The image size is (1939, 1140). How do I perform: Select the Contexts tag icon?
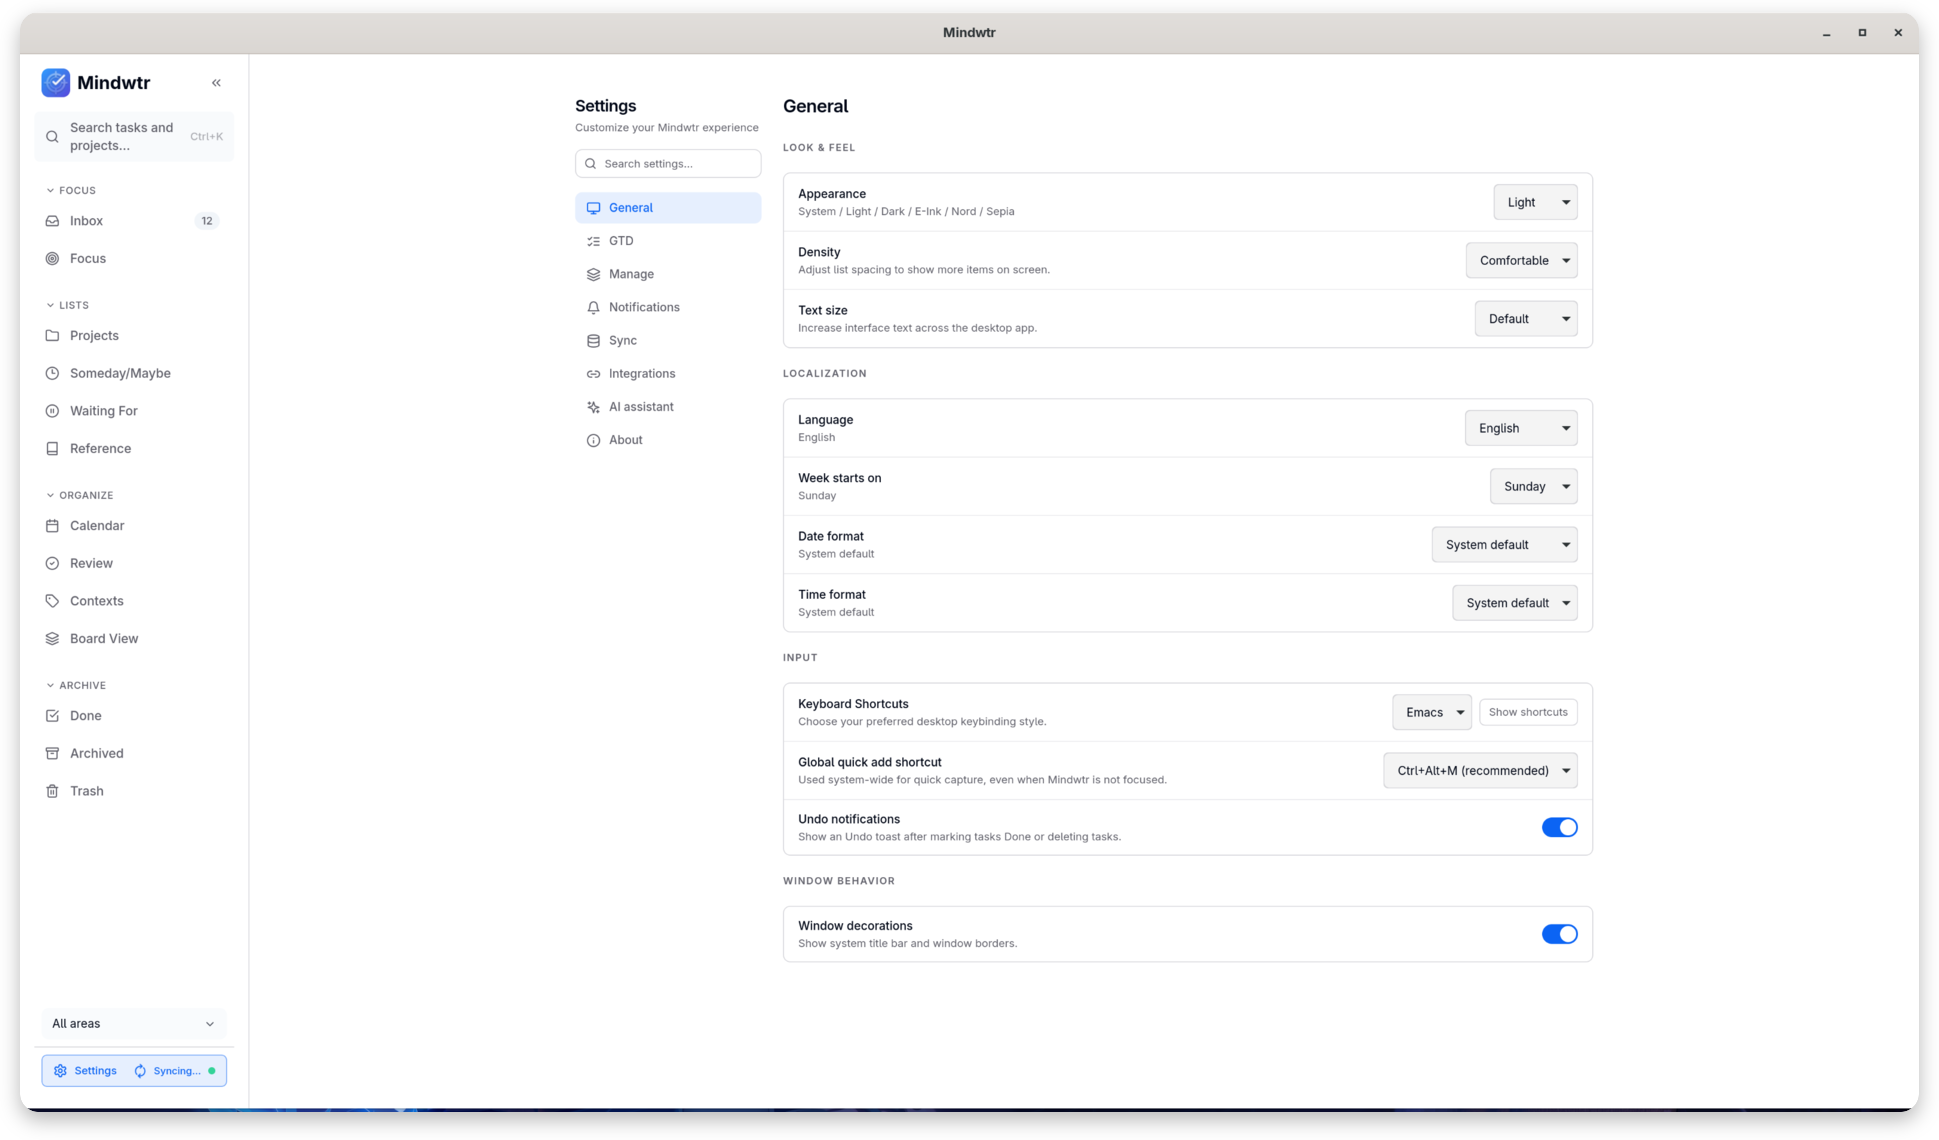[x=52, y=601]
